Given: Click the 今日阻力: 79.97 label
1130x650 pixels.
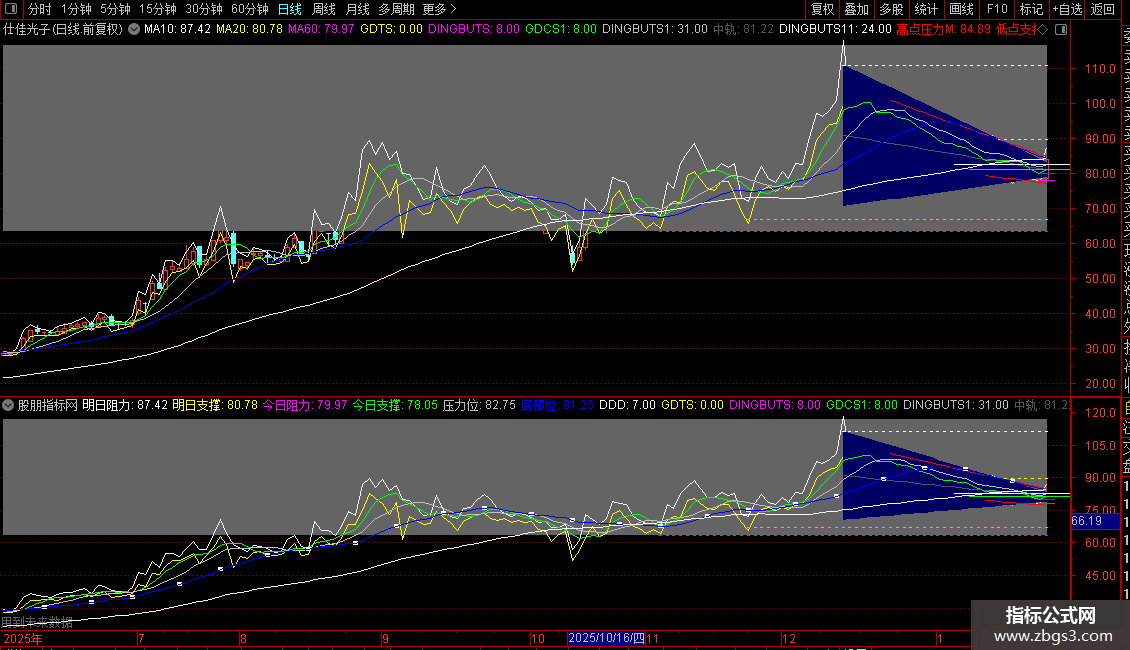Looking at the screenshot, I should pyautogui.click(x=305, y=405).
